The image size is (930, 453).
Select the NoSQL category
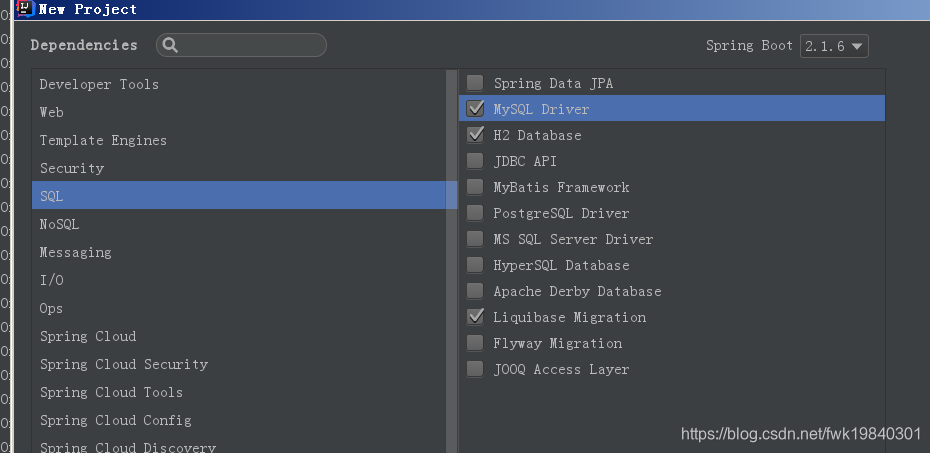pos(239,224)
